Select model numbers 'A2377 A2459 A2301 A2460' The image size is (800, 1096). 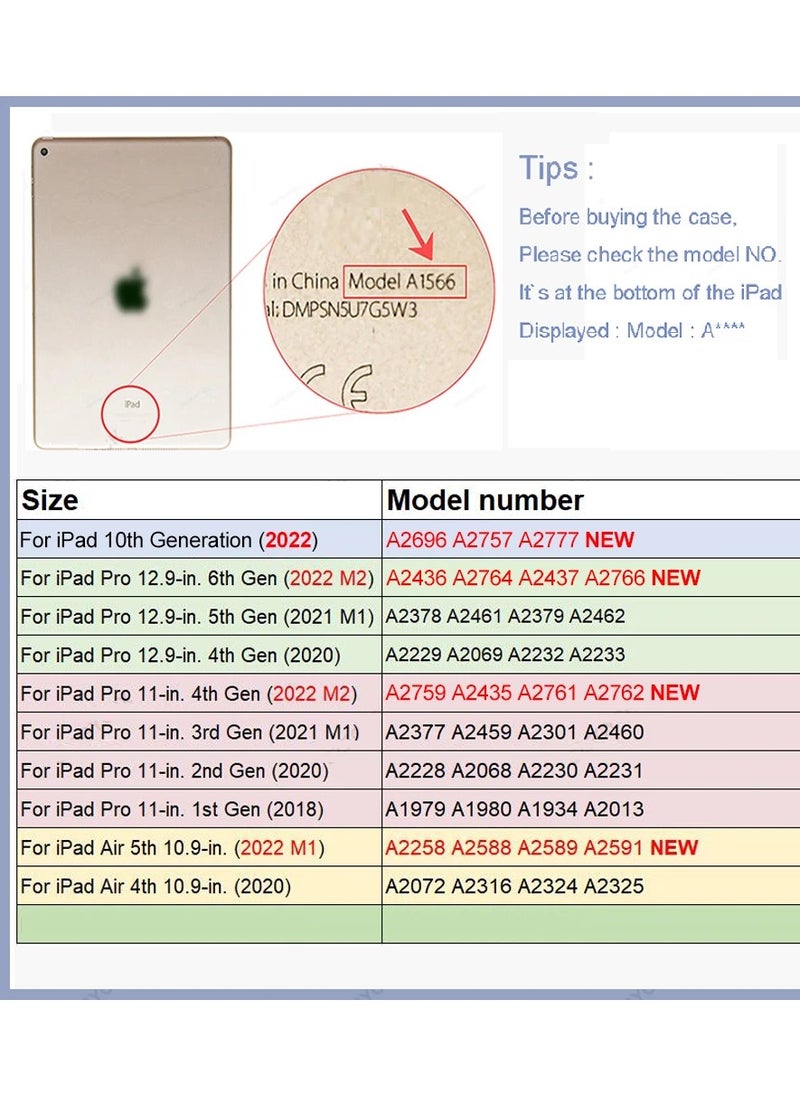[x=514, y=732]
